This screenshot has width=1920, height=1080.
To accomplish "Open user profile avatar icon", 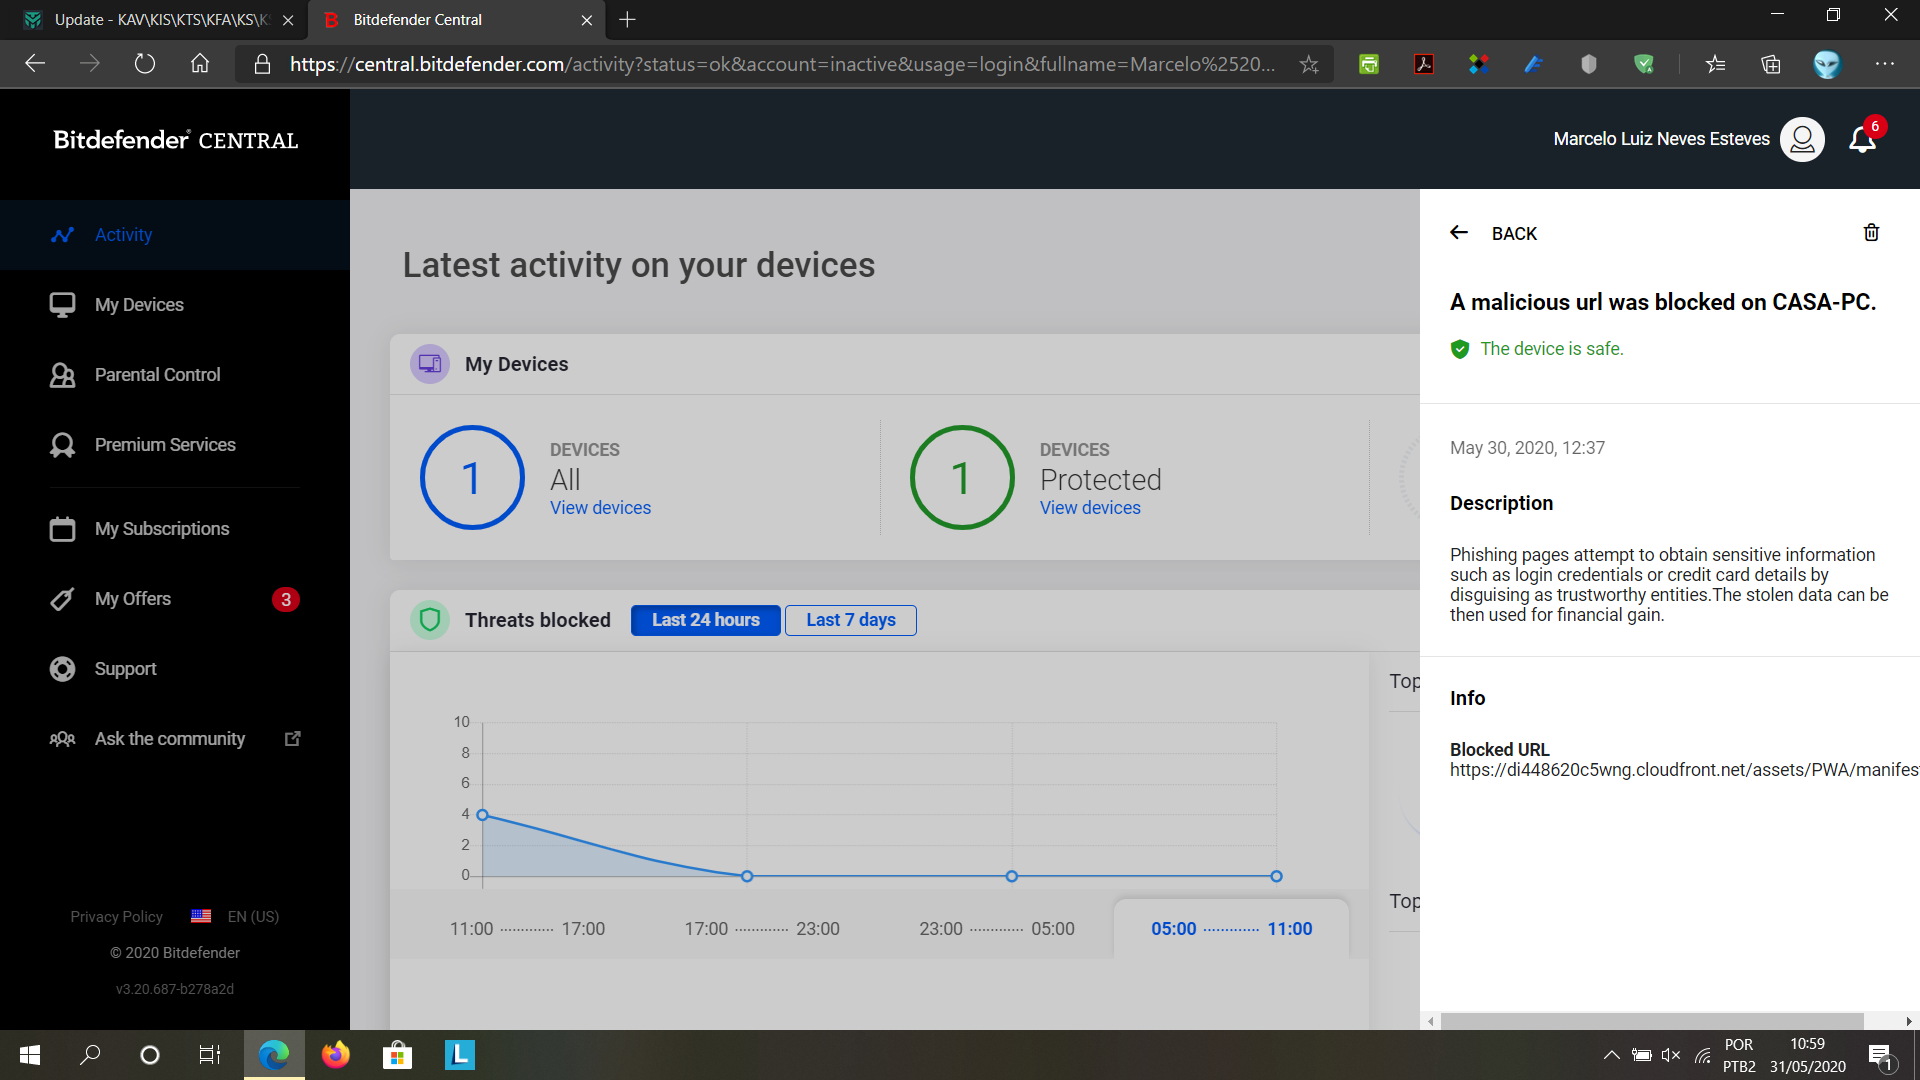I will pyautogui.click(x=1802, y=140).
